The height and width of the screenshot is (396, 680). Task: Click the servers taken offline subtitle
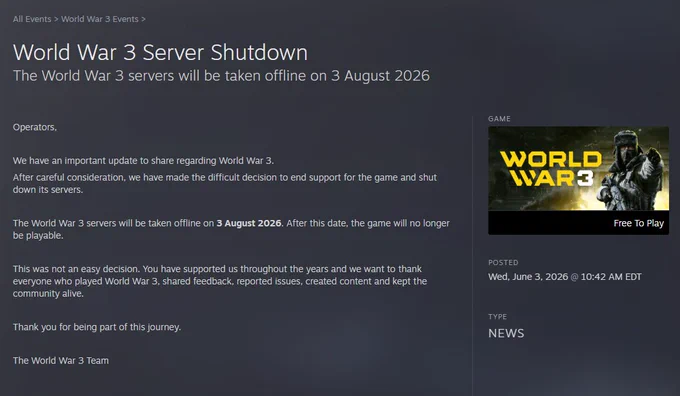[221, 76]
